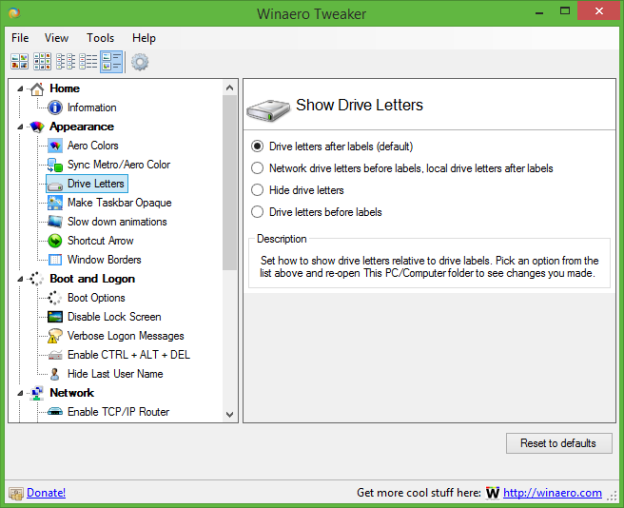Viewport: 624px width, 508px height.
Task: Click the Enable CTRL + ALT + DEL icon
Action: (x=55, y=355)
